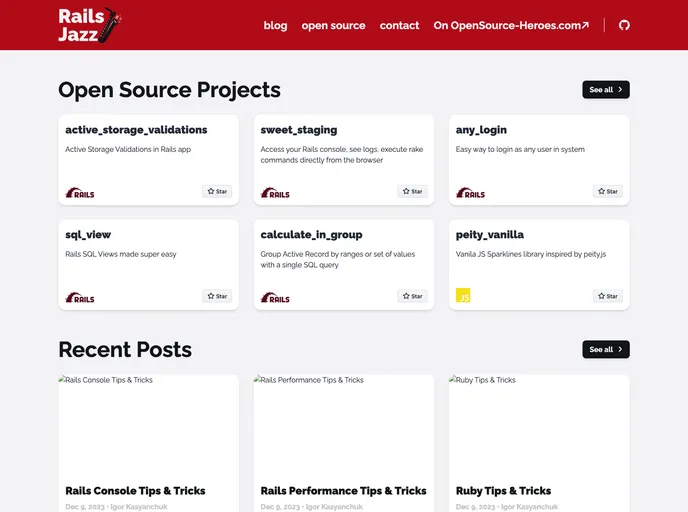Click the yellow JS icon on peity_vanilla
This screenshot has width=688, height=512.
click(463, 295)
